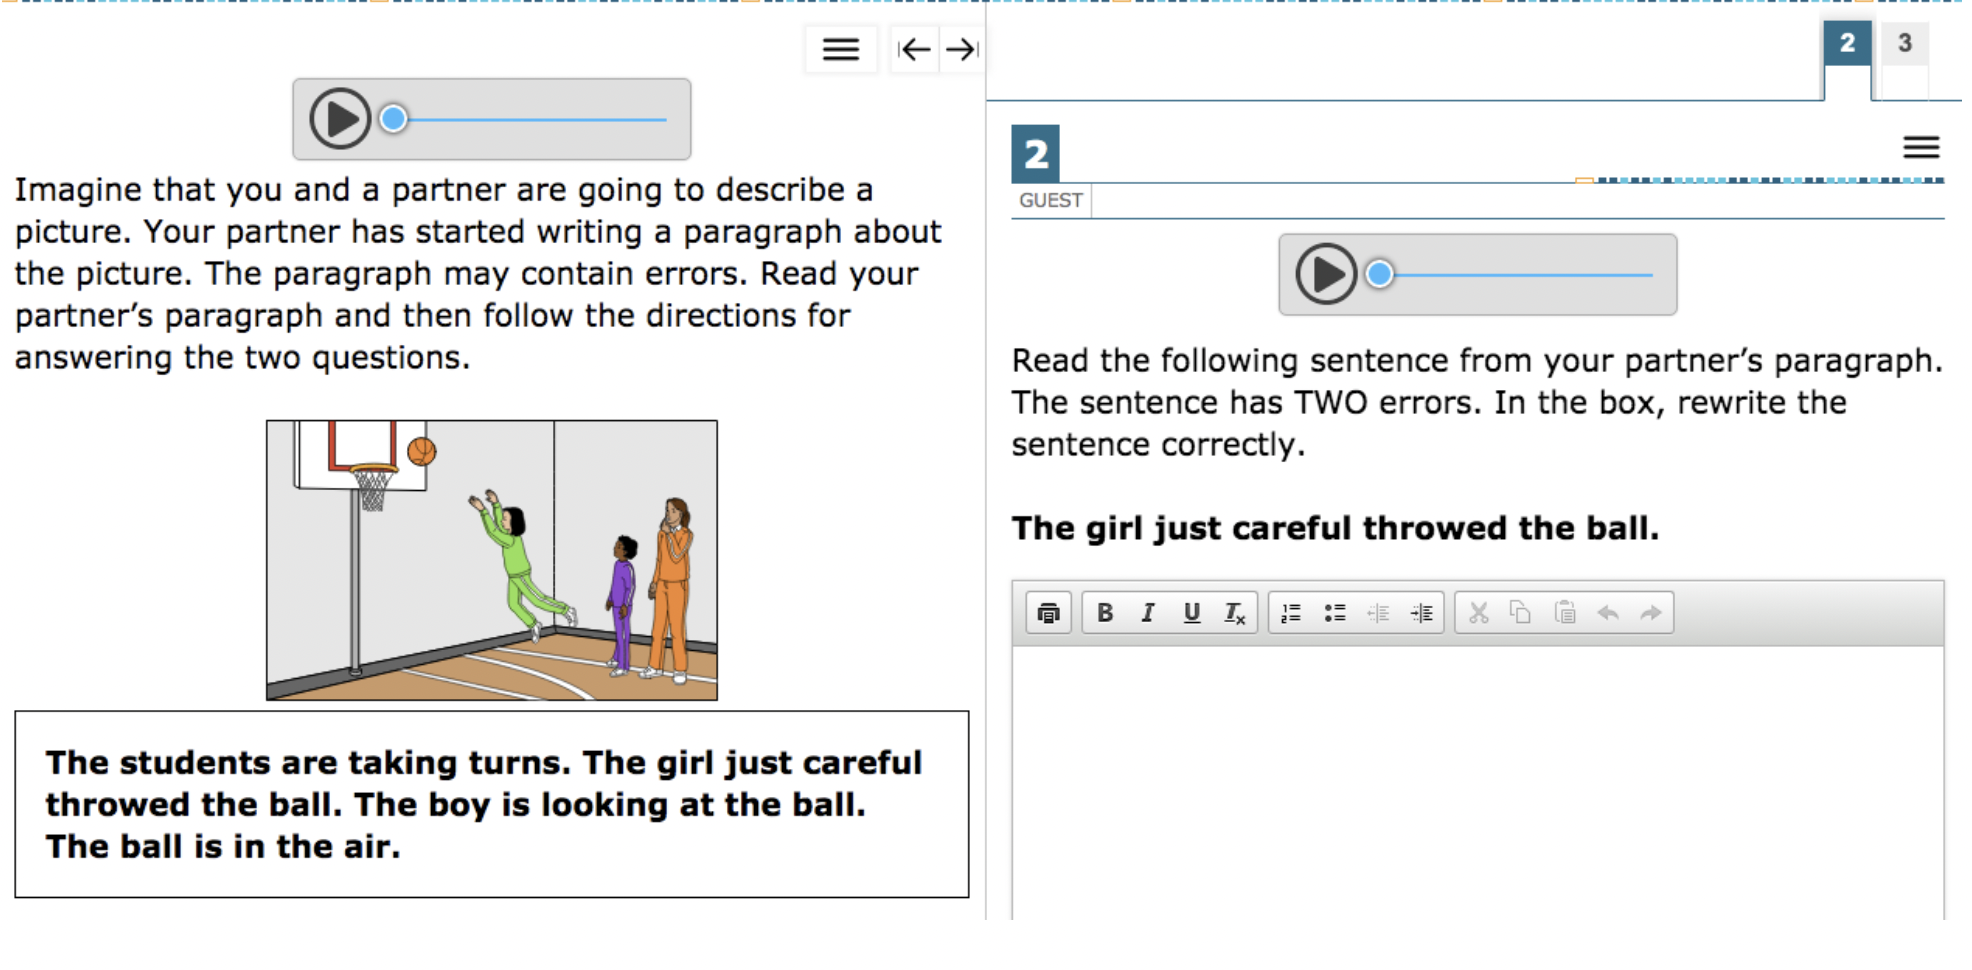
Task: Increase the text indent
Action: [1421, 613]
